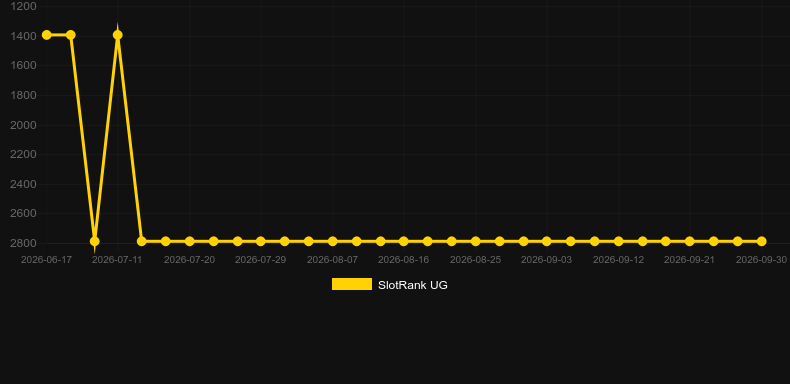This screenshot has width=790, height=384.
Task: Select the data point above 2026-08-16
Action: point(404,241)
